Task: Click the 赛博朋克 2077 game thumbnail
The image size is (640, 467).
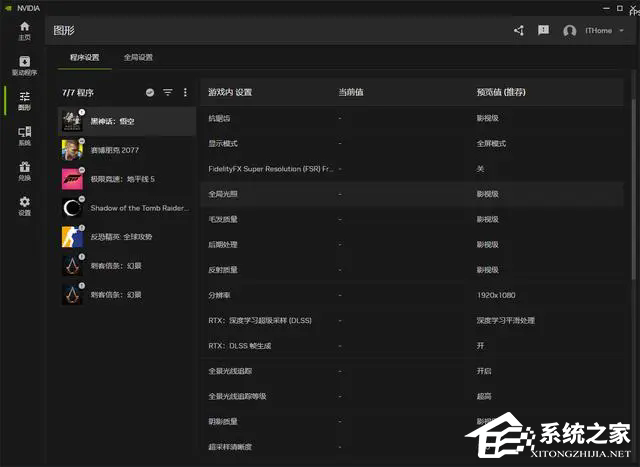Action: click(72, 150)
